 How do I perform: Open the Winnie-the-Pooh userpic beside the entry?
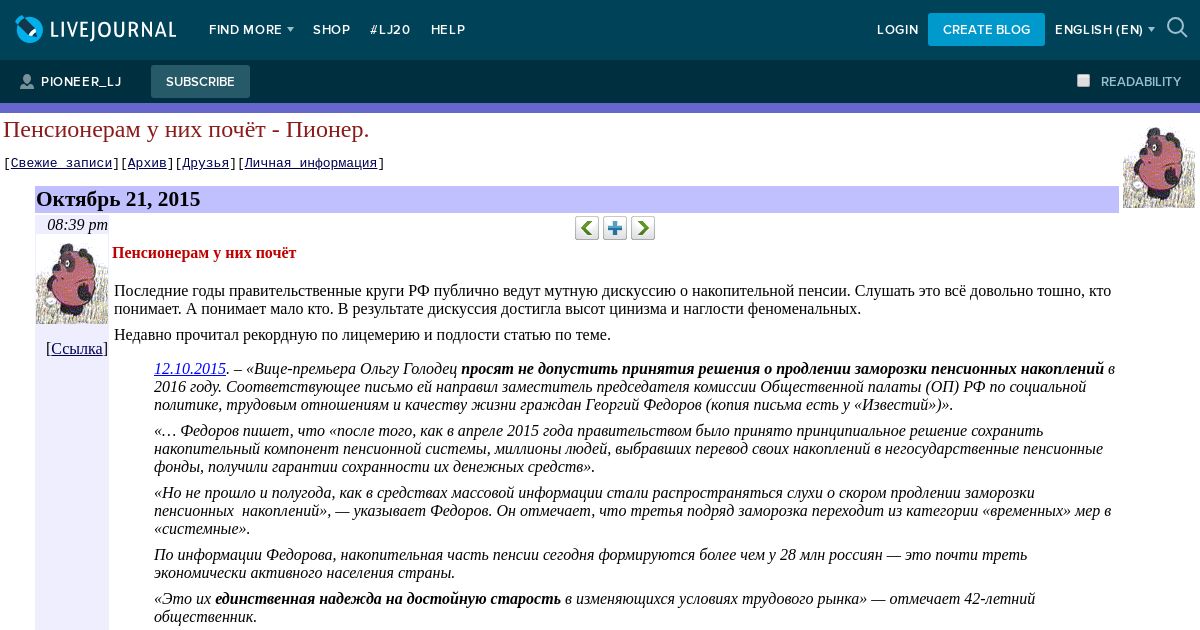coord(72,280)
